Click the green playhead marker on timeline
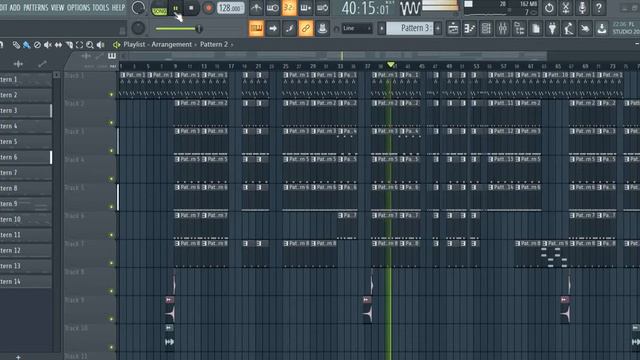 tap(391, 64)
